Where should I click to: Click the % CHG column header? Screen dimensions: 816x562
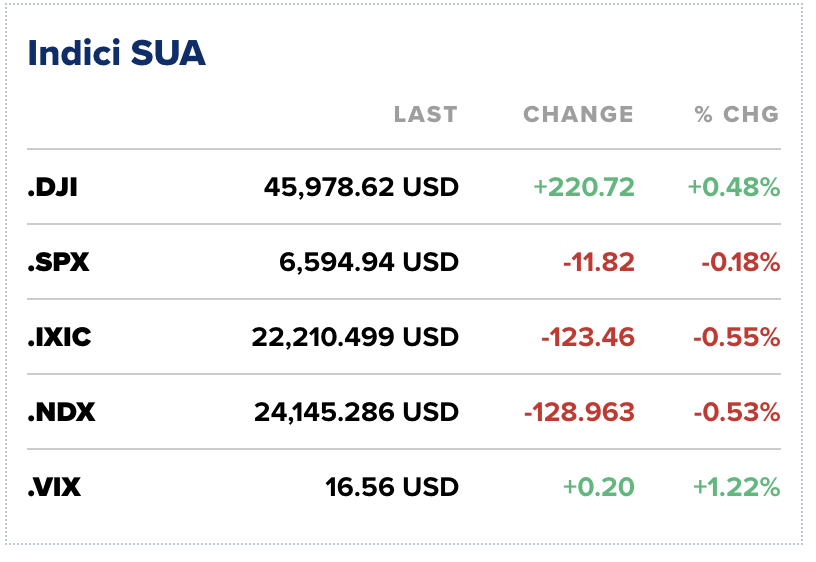coord(736,114)
